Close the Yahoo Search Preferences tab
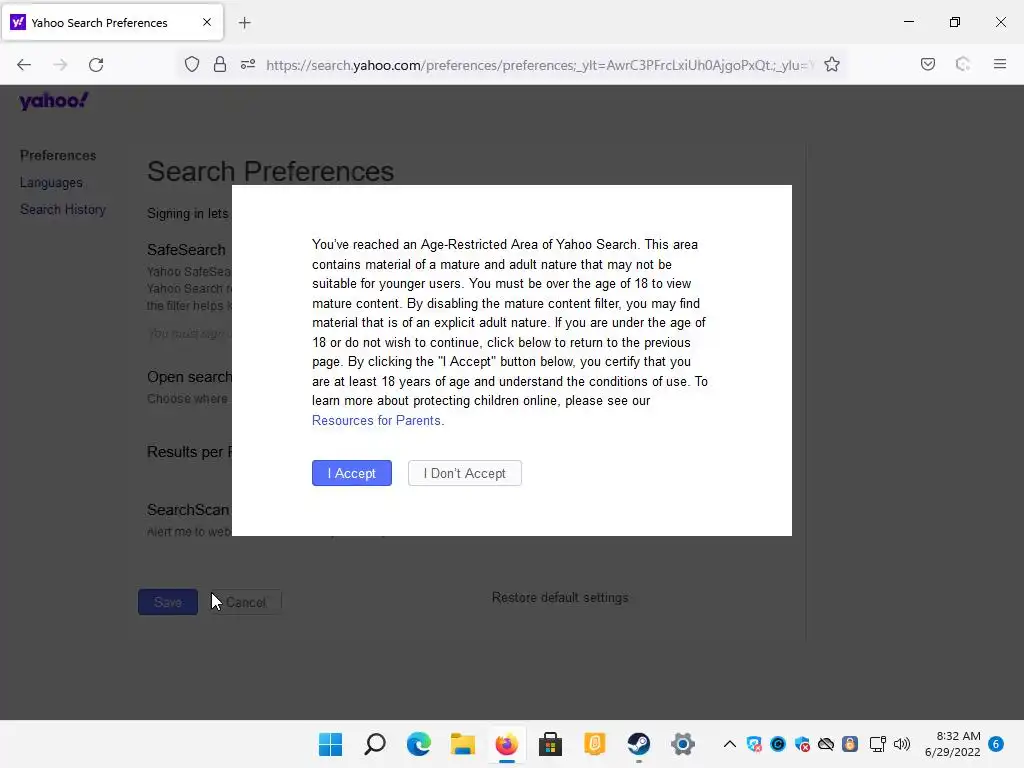Image resolution: width=1024 pixels, height=768 pixels. [x=207, y=22]
